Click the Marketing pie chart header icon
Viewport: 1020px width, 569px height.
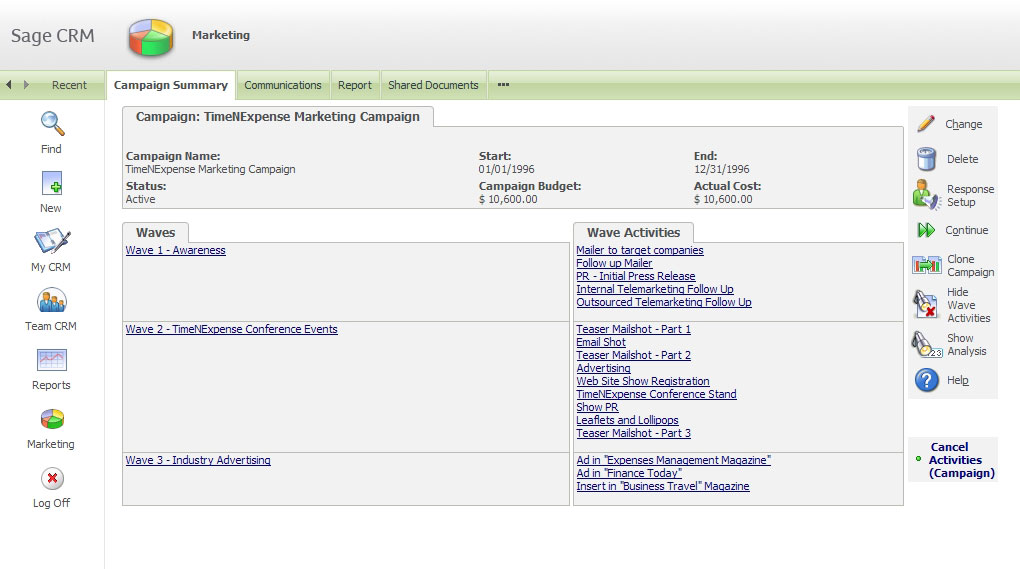pyautogui.click(x=151, y=36)
